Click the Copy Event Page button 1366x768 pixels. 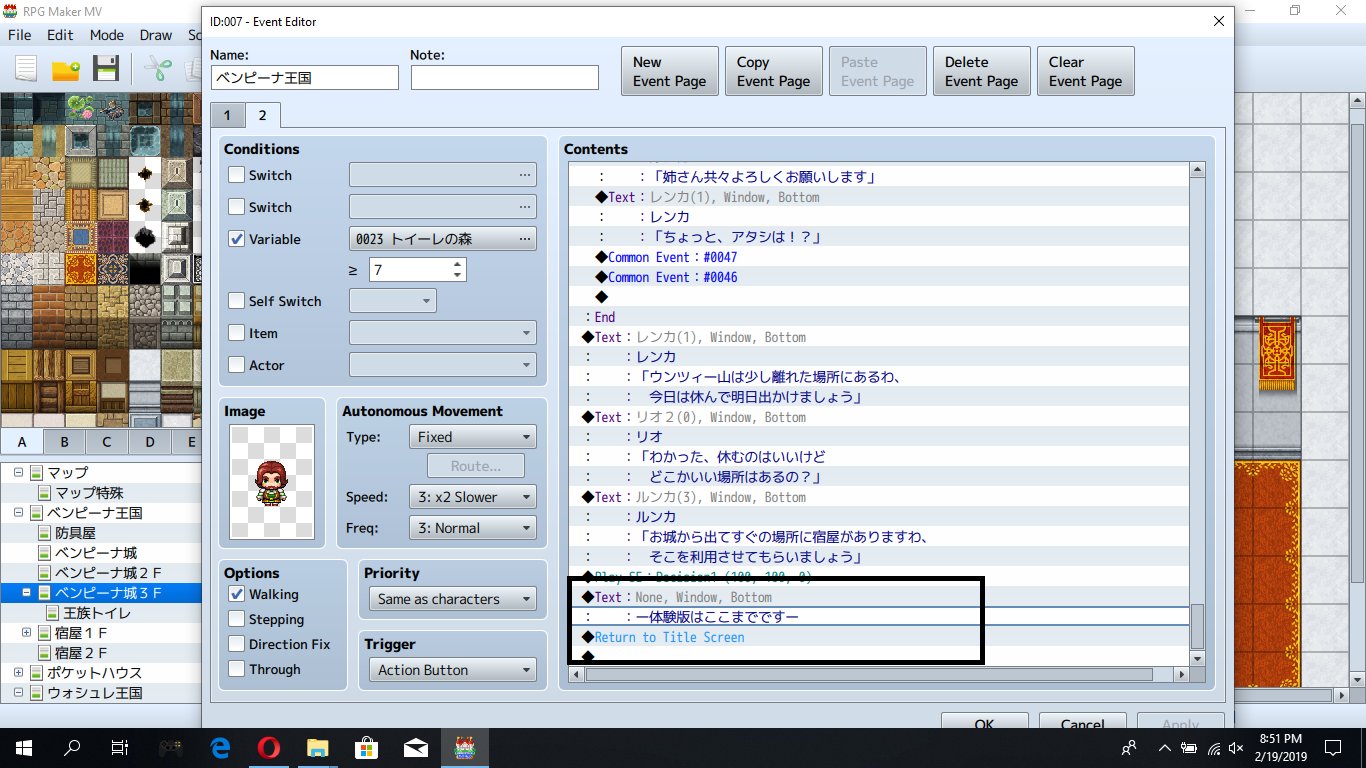(774, 71)
